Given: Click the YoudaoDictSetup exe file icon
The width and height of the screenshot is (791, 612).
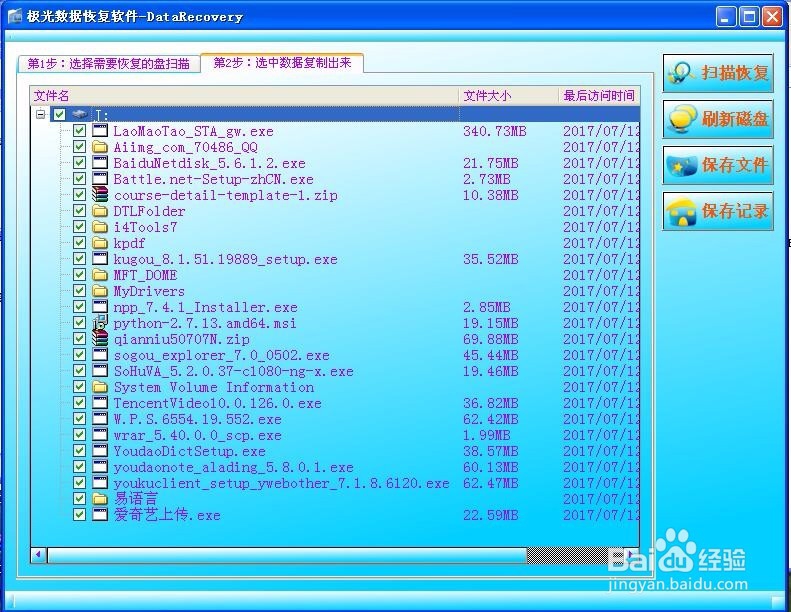Looking at the screenshot, I should point(100,451).
